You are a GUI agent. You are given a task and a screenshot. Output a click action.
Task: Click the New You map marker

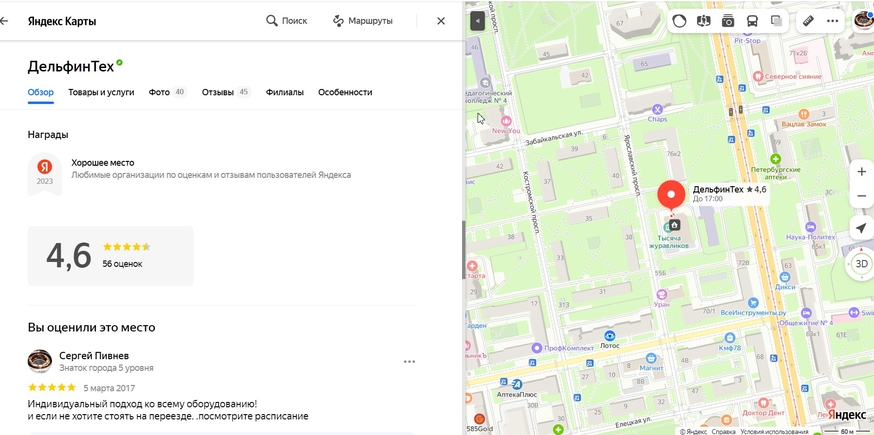506,120
